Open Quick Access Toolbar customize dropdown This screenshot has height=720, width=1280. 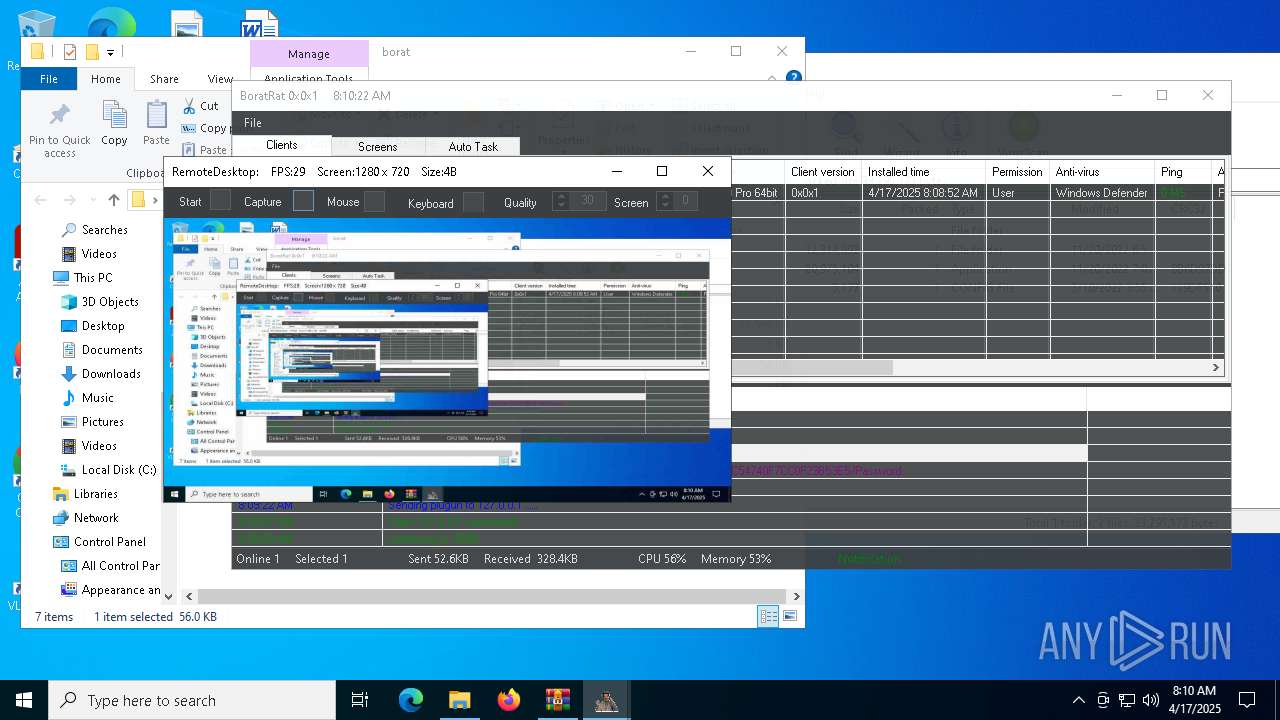coord(110,52)
